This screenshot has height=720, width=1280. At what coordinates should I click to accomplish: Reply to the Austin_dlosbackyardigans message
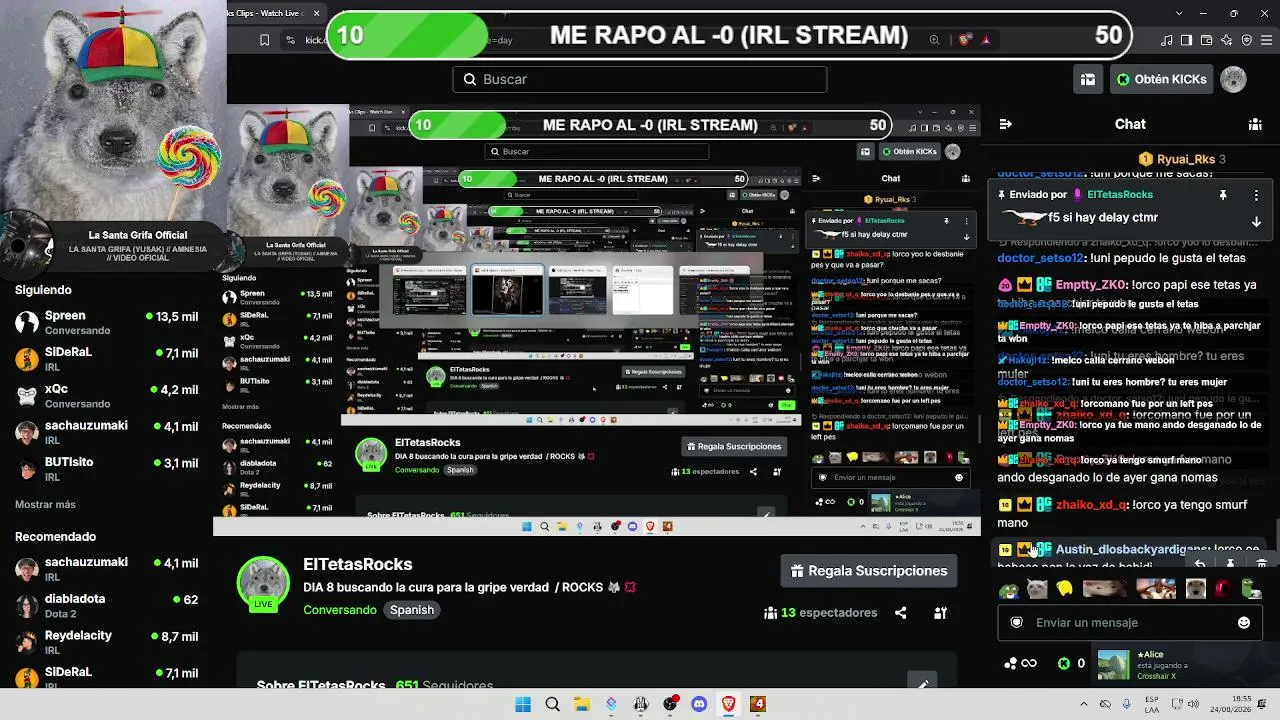pyautogui.click(x=1200, y=563)
